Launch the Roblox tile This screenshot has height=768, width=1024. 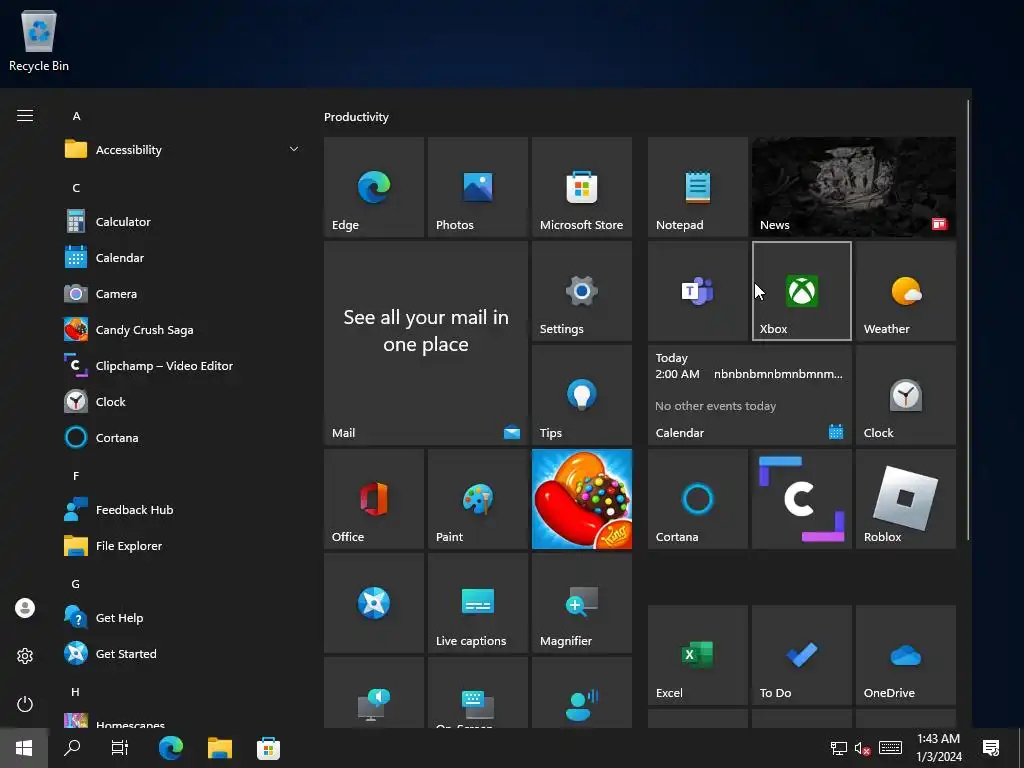906,499
